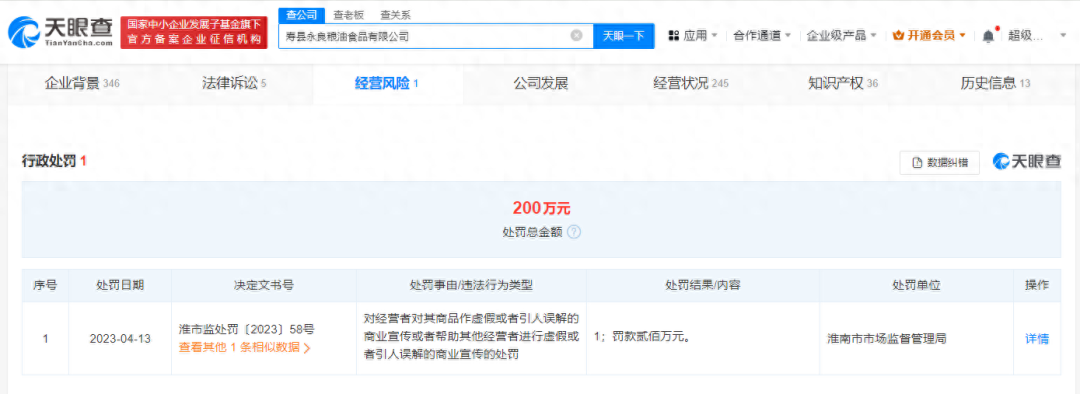Open 详情 link for the penalty record

(x=1037, y=339)
